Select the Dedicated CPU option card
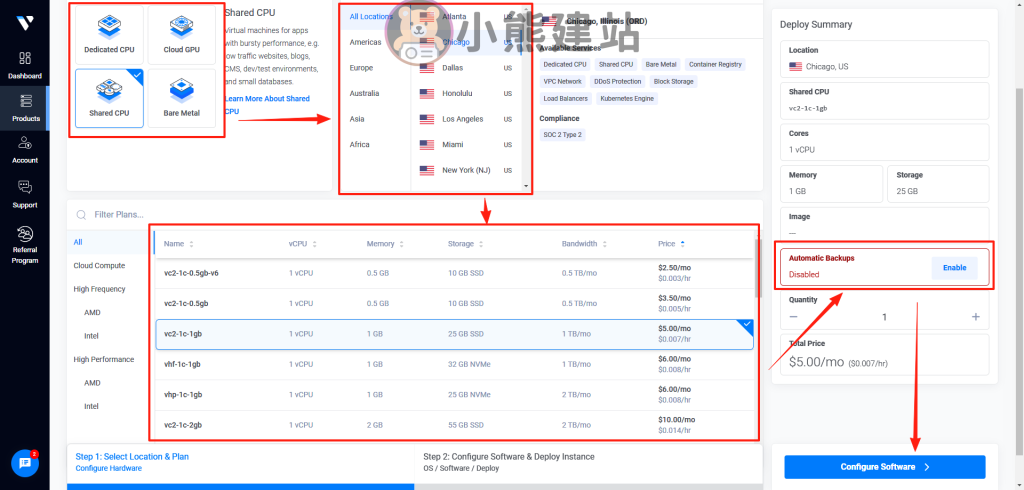The image size is (1024, 490). coord(109,36)
